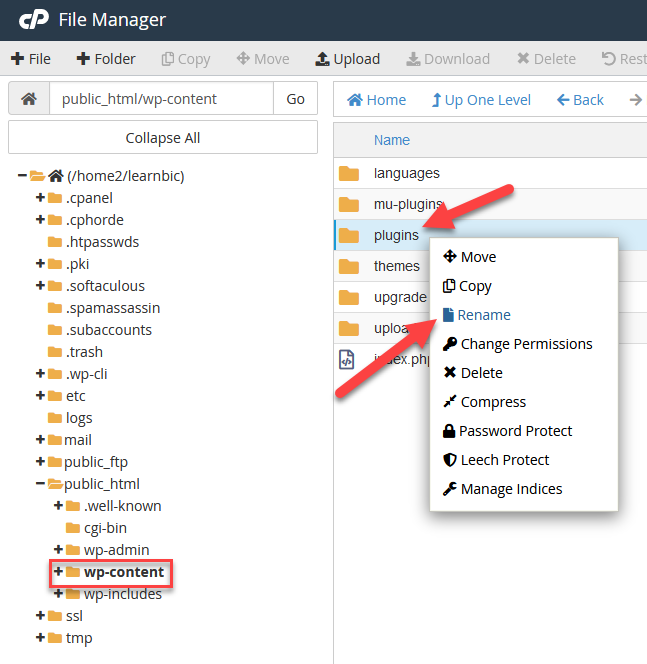Click the Copy toolbar button
The height and width of the screenshot is (664, 647).
(x=185, y=59)
